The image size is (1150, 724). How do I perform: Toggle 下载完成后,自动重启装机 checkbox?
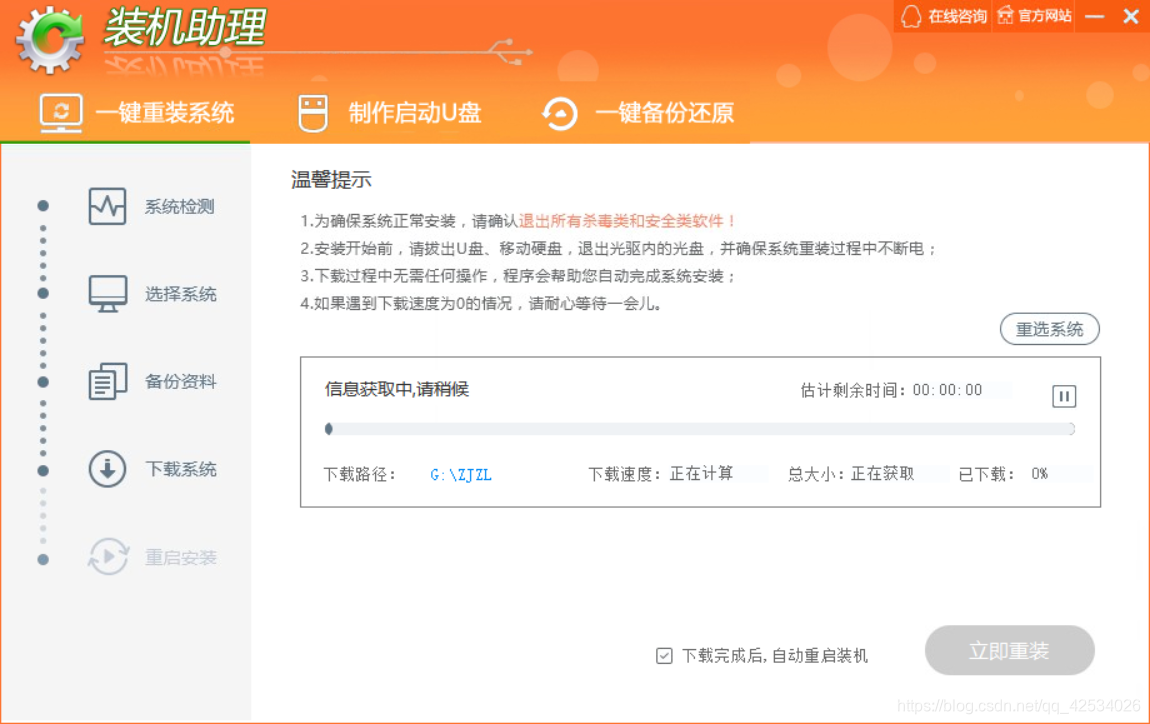[664, 656]
